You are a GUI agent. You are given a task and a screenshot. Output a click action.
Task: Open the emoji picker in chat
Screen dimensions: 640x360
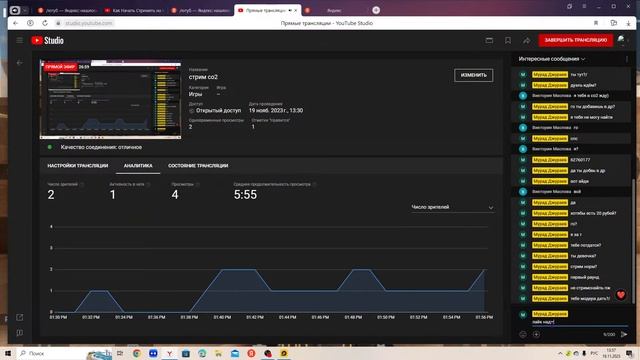523,334
